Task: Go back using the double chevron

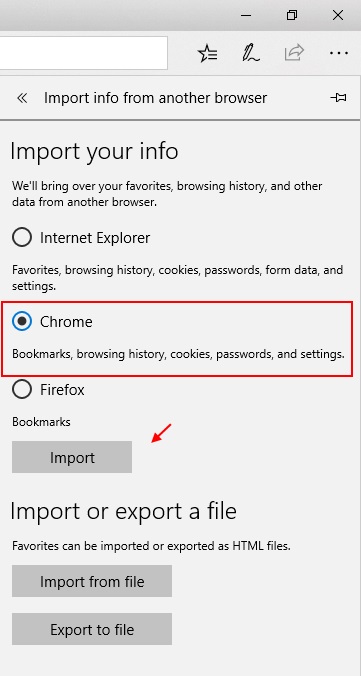Action: tap(22, 98)
